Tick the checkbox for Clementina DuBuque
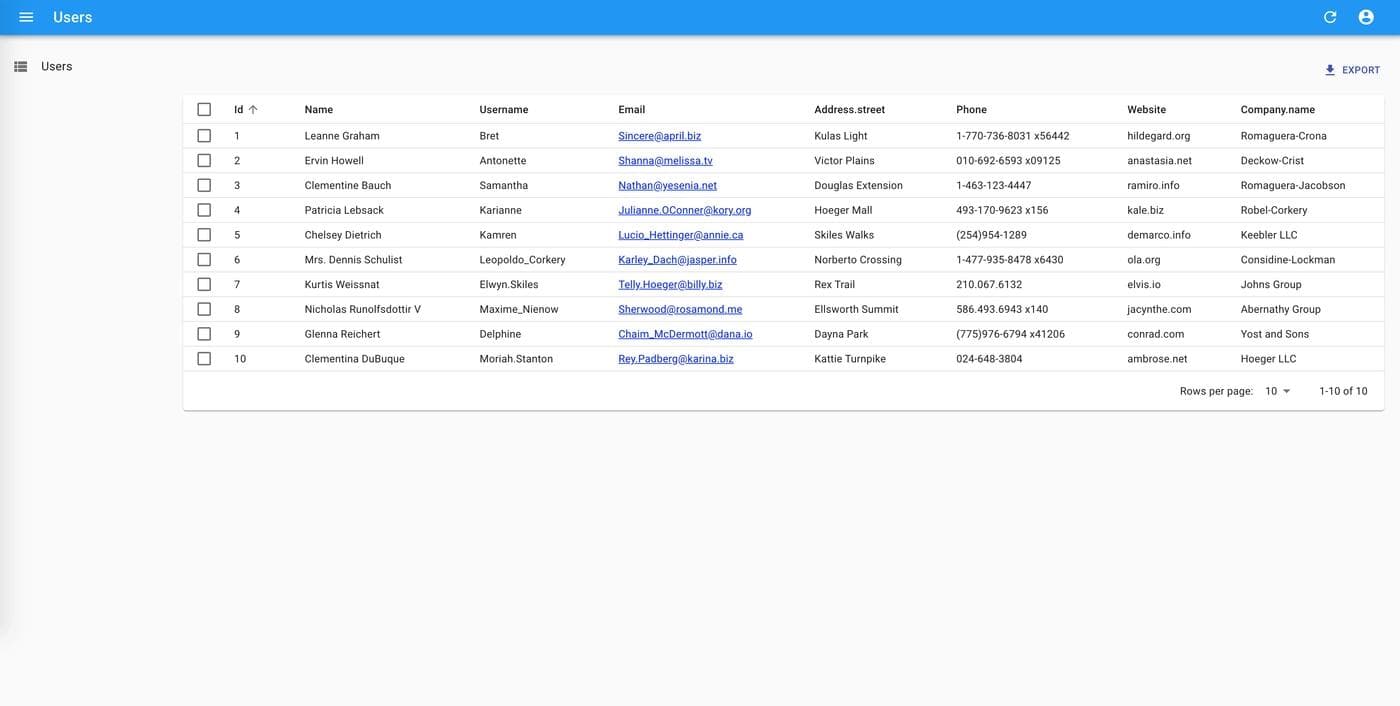The height and width of the screenshot is (706, 1400). coord(204,359)
